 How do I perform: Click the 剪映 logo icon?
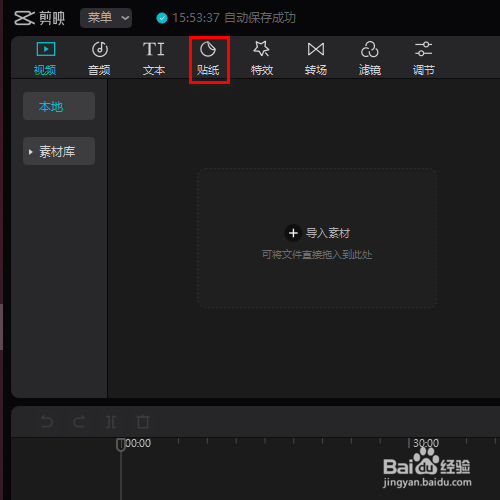(x=24, y=18)
